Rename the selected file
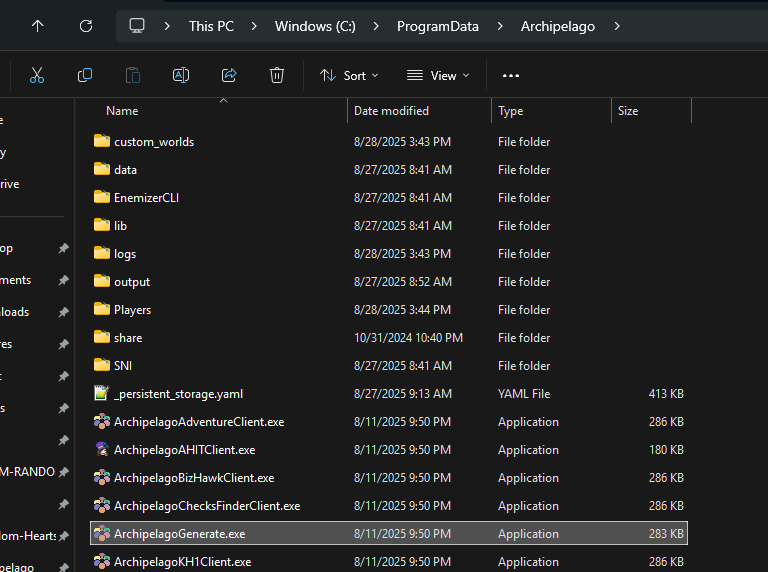Screen dimensions: 768x572 click(181, 75)
